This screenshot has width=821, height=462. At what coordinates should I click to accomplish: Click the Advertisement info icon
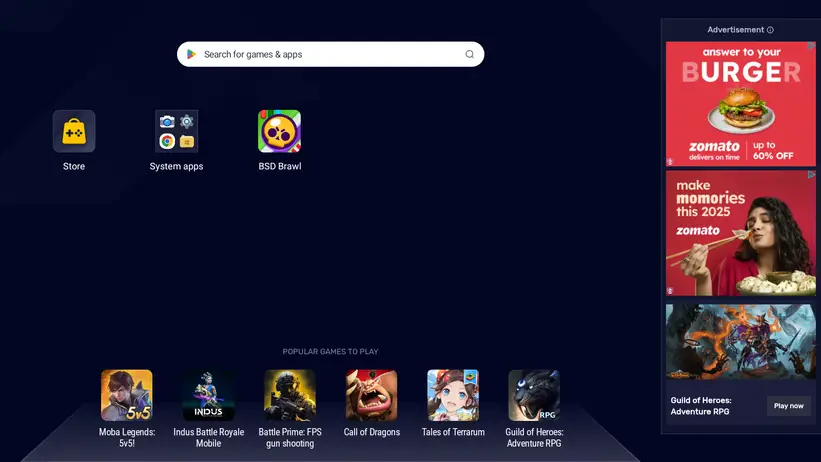(x=770, y=30)
